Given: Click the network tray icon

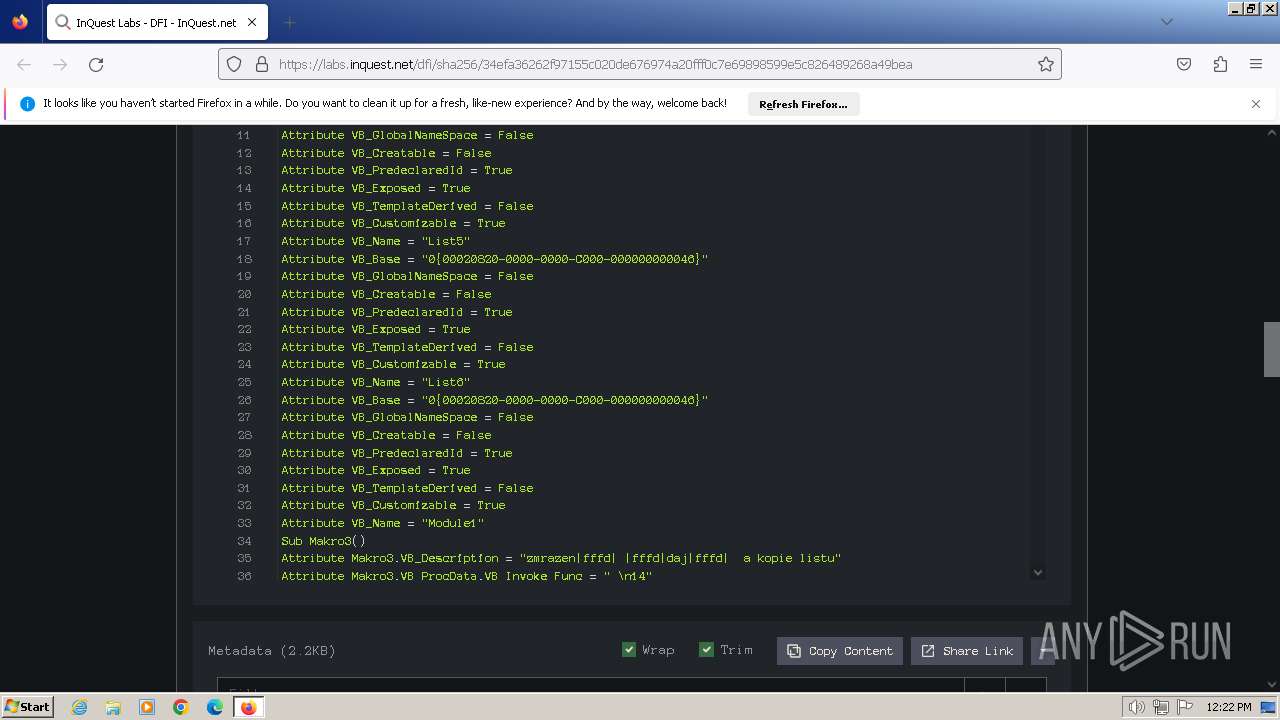Looking at the screenshot, I should (1161, 707).
